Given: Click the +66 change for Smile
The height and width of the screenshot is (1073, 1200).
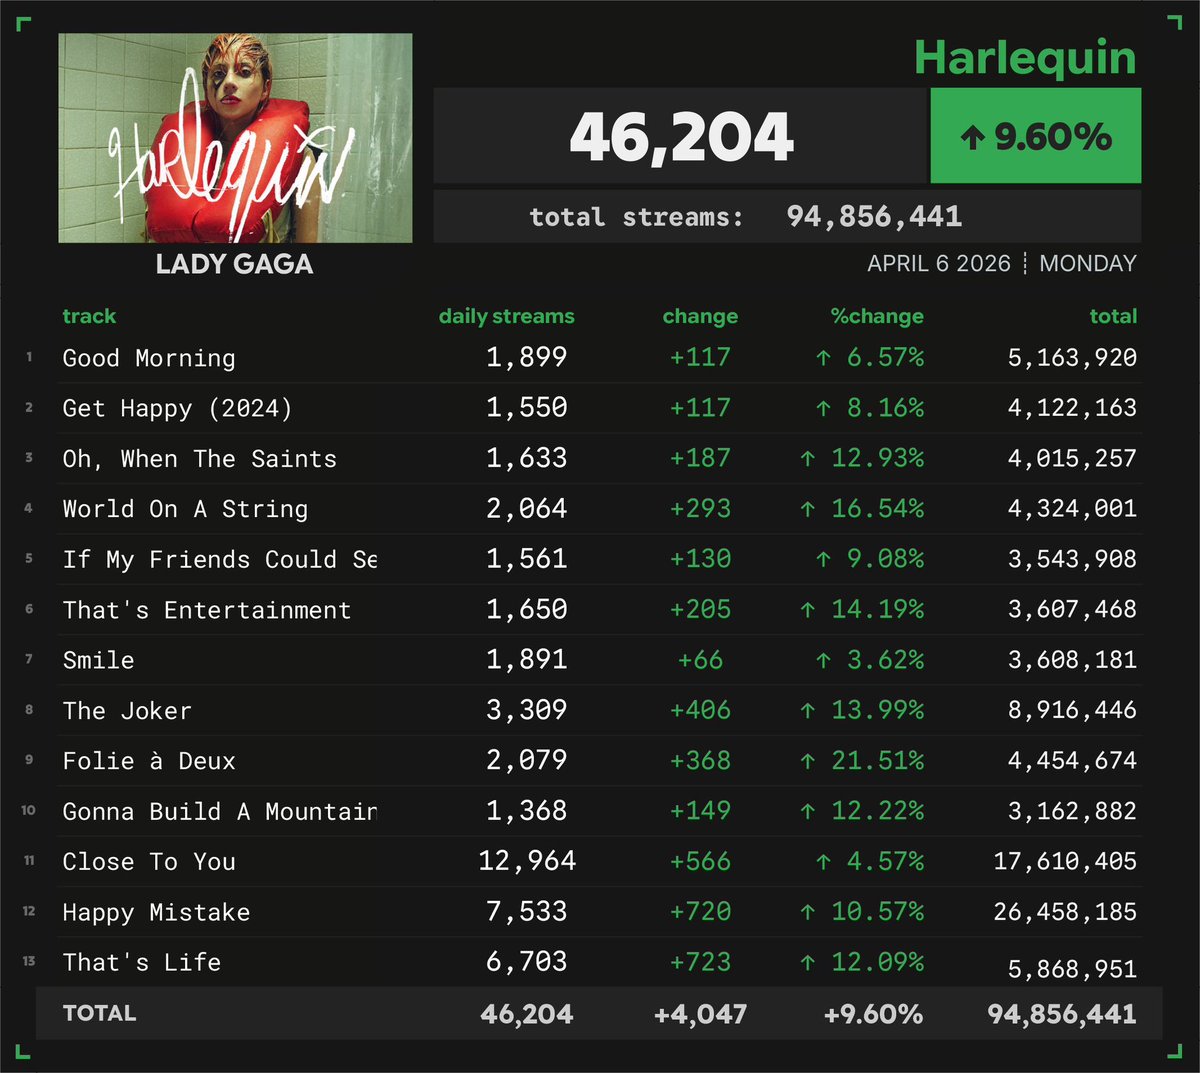Looking at the screenshot, I should coord(700,660).
